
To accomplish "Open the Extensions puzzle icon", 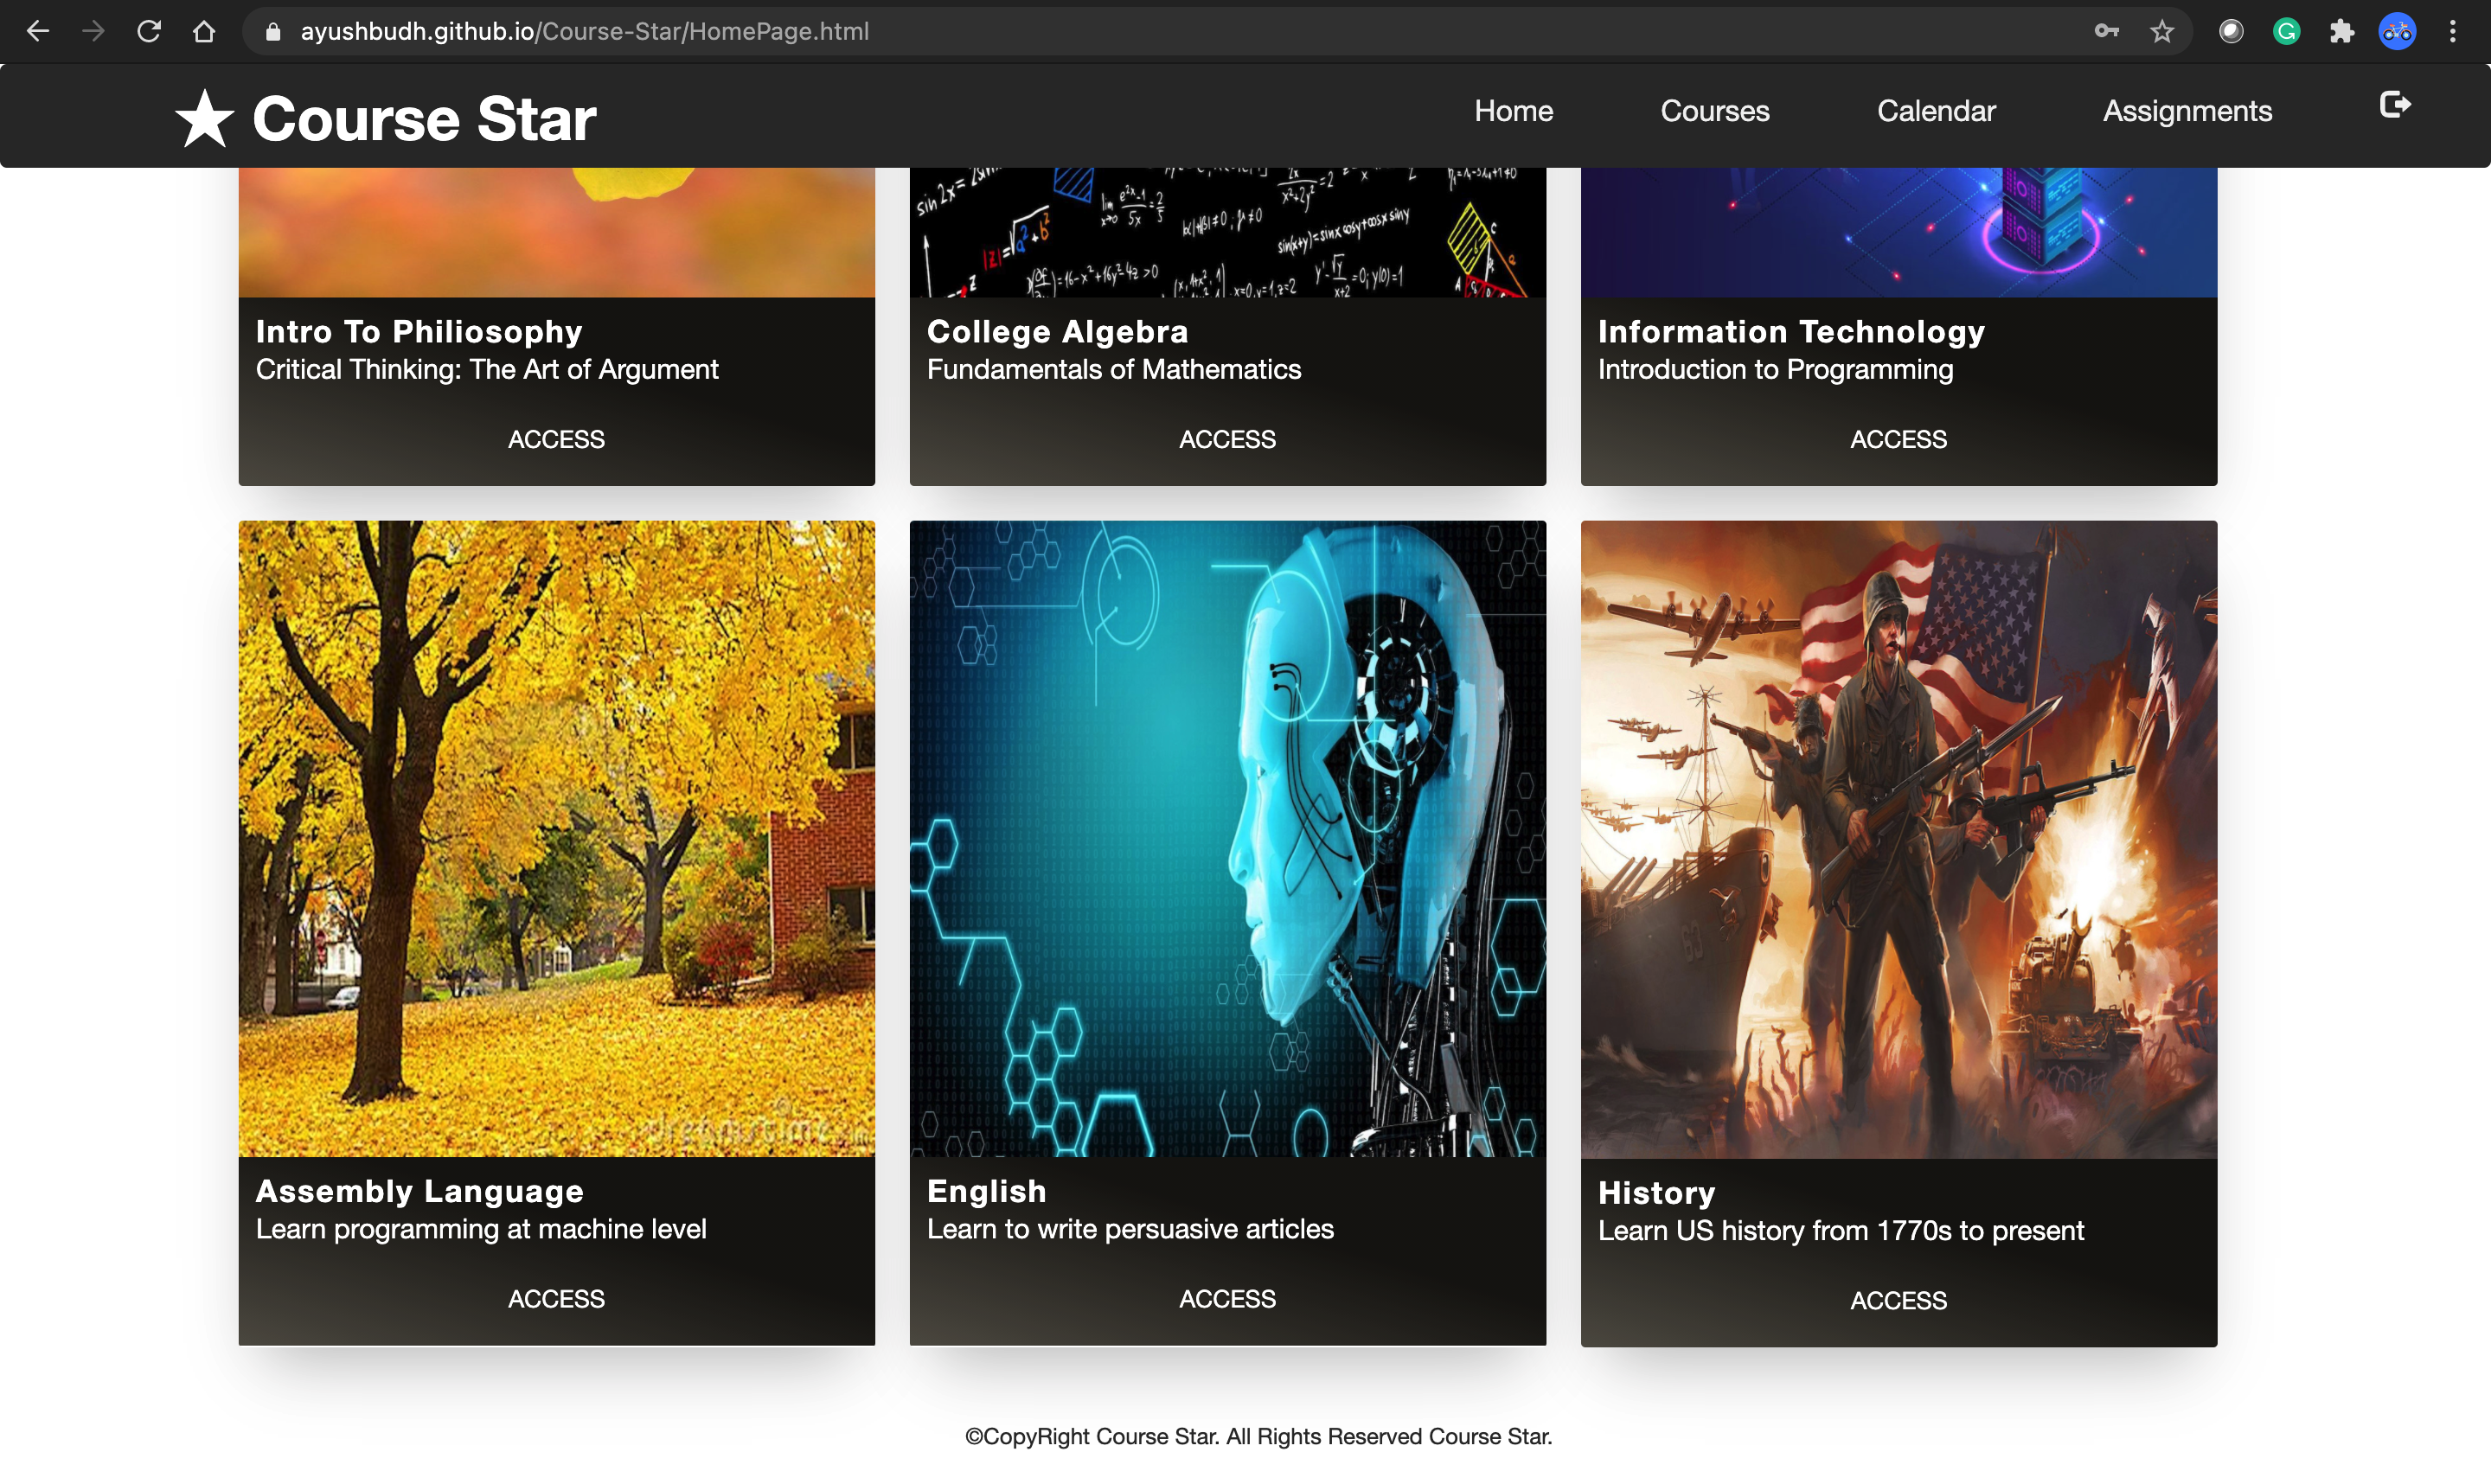I will pyautogui.click(x=2341, y=31).
